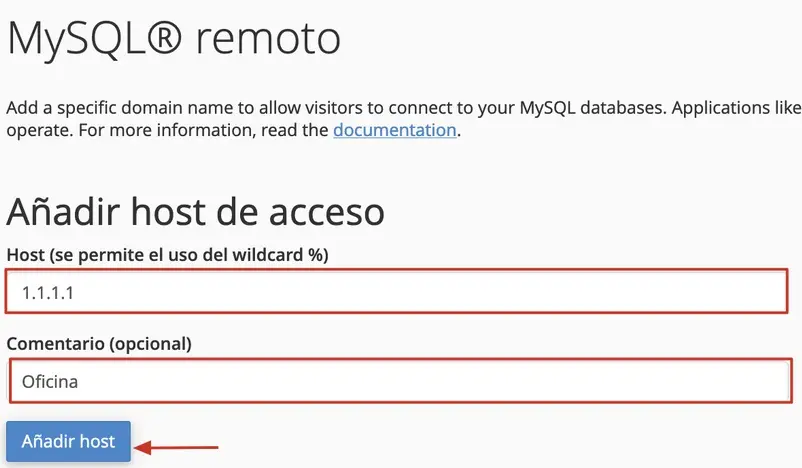Viewport: 802px width, 468px height.
Task: Click the empty right area of Host field
Action: [614, 292]
